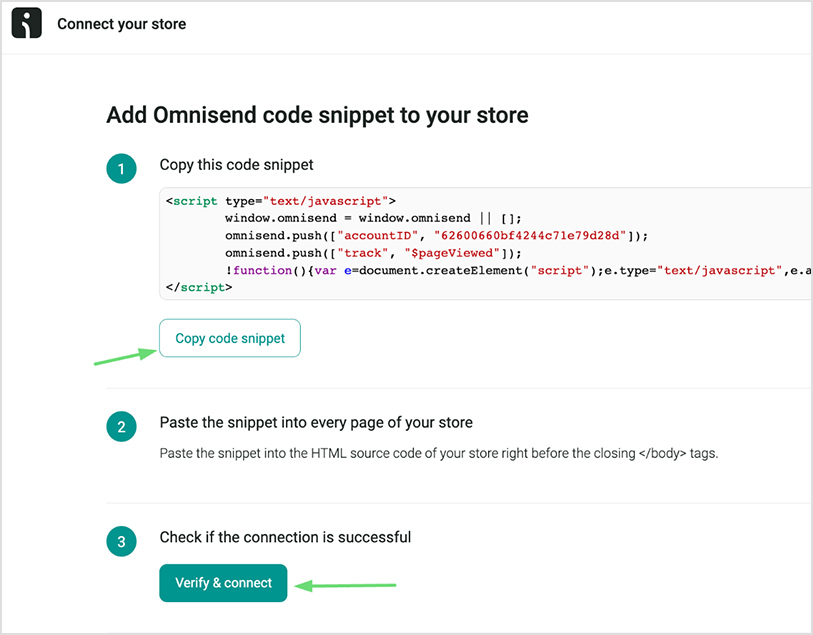813x635 pixels.
Task: Click the "Add Omnisend code snippet to your store" heading
Action: [x=317, y=115]
